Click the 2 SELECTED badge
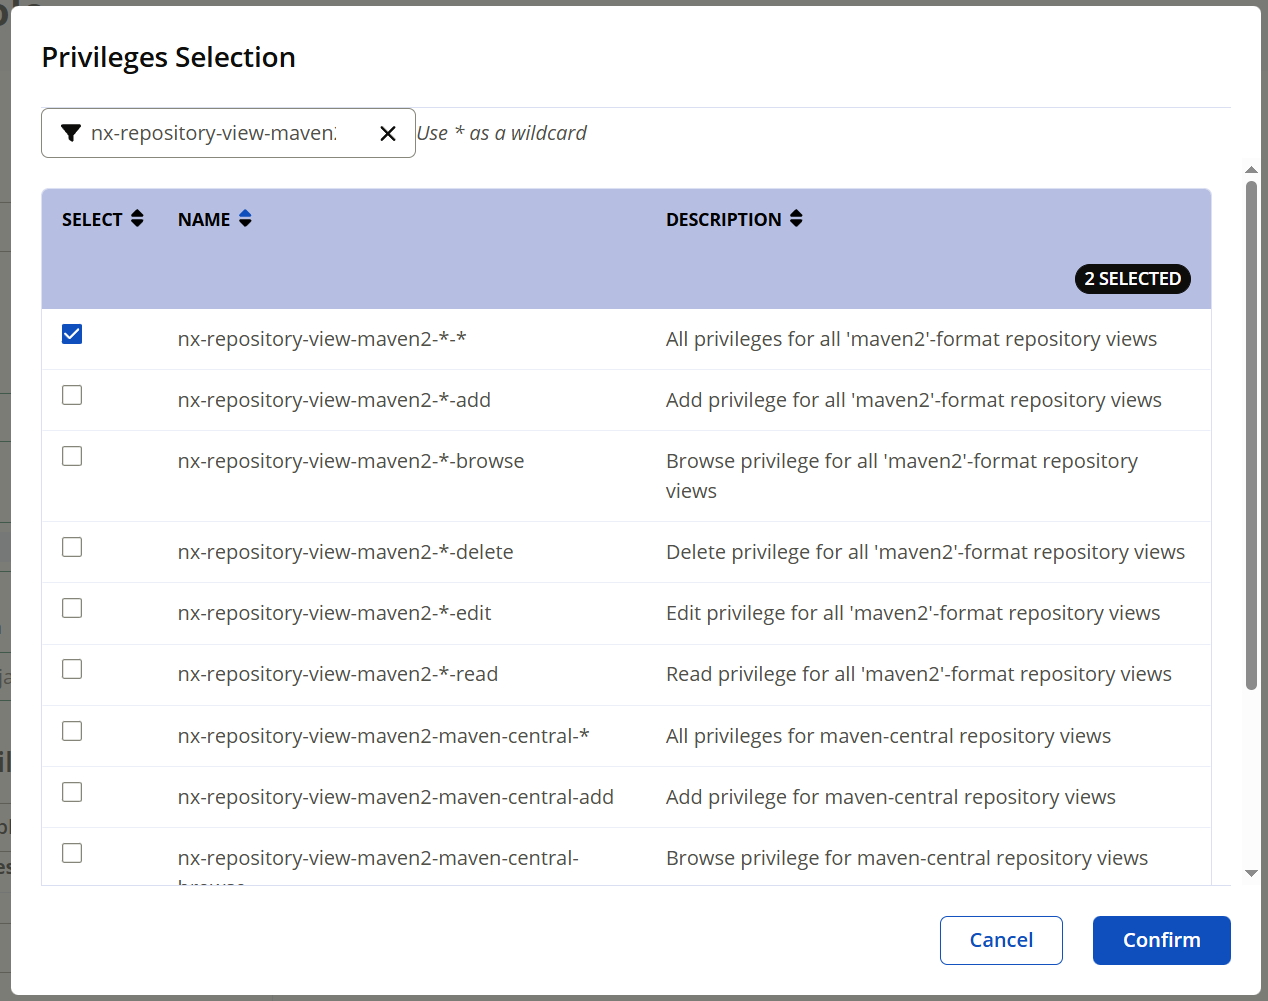 [x=1132, y=279]
